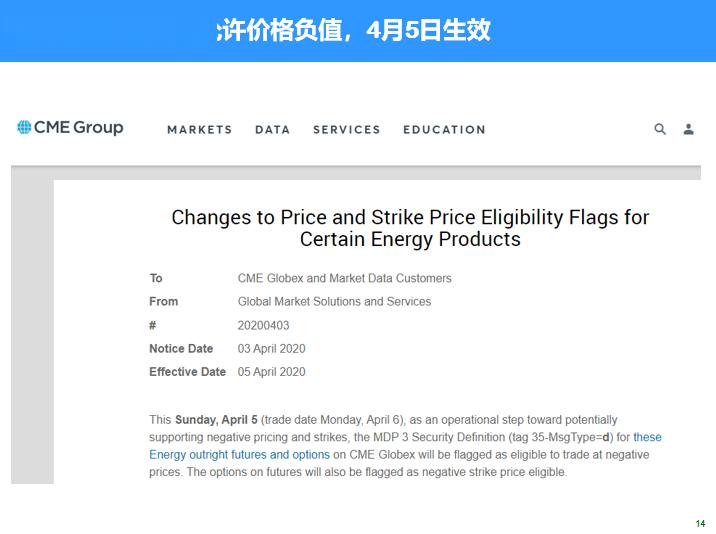Click the 05 April 2020 date value
This screenshot has width=716, height=534.
coord(271,372)
